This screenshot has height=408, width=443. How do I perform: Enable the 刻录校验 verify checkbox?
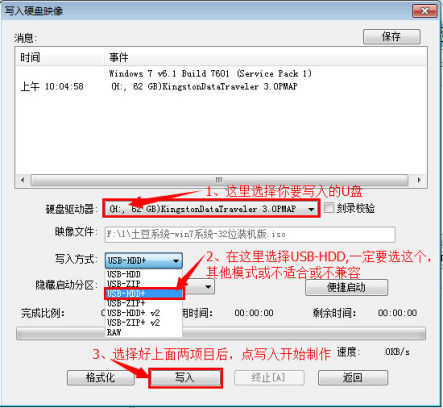pos(329,208)
